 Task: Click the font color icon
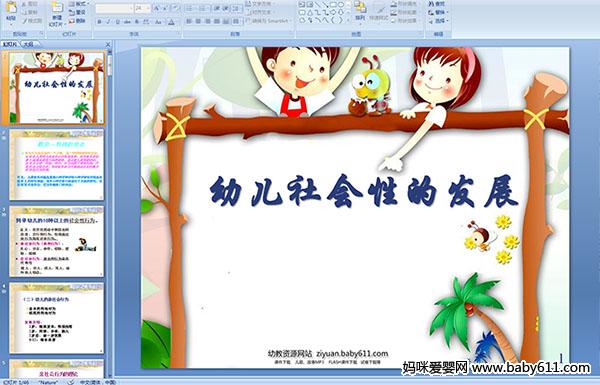[171, 22]
